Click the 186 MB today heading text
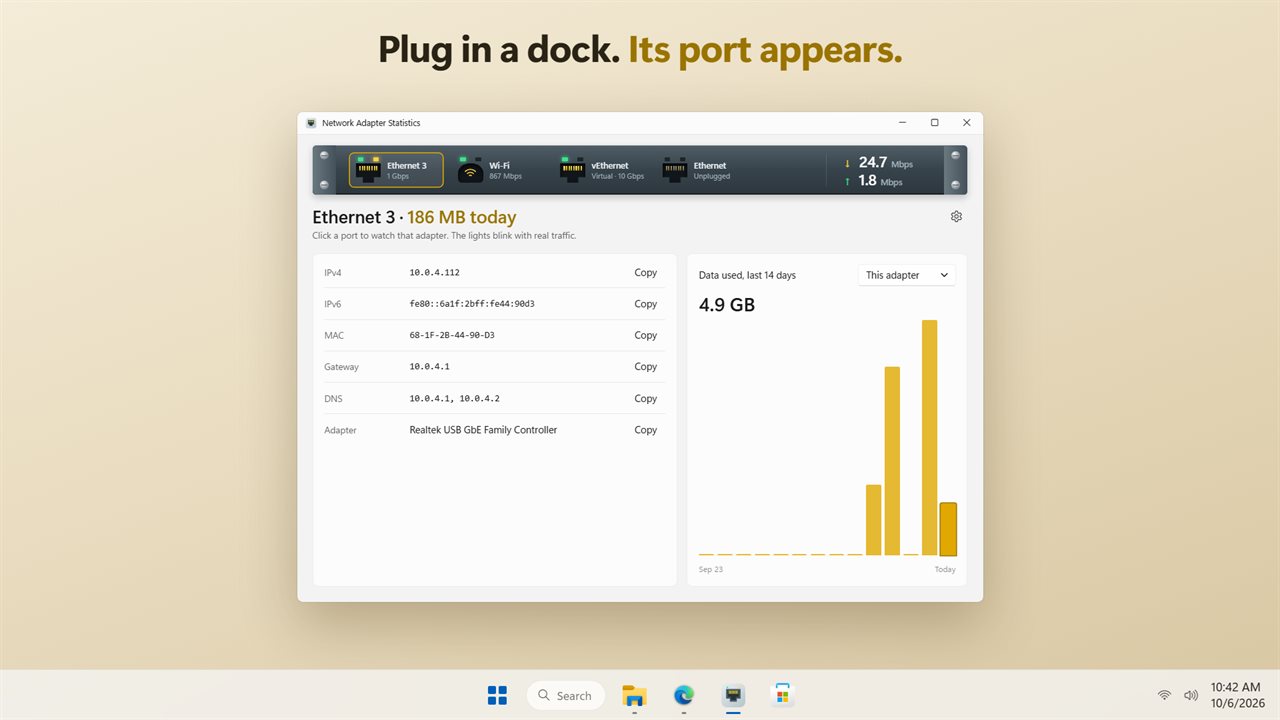 462,217
